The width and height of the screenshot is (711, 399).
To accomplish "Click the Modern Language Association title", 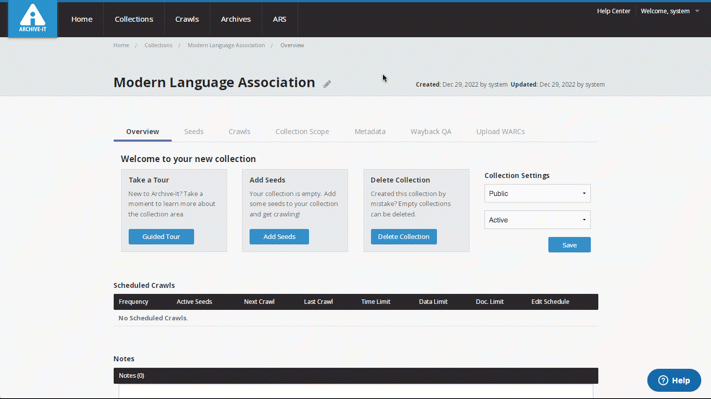I will point(214,83).
